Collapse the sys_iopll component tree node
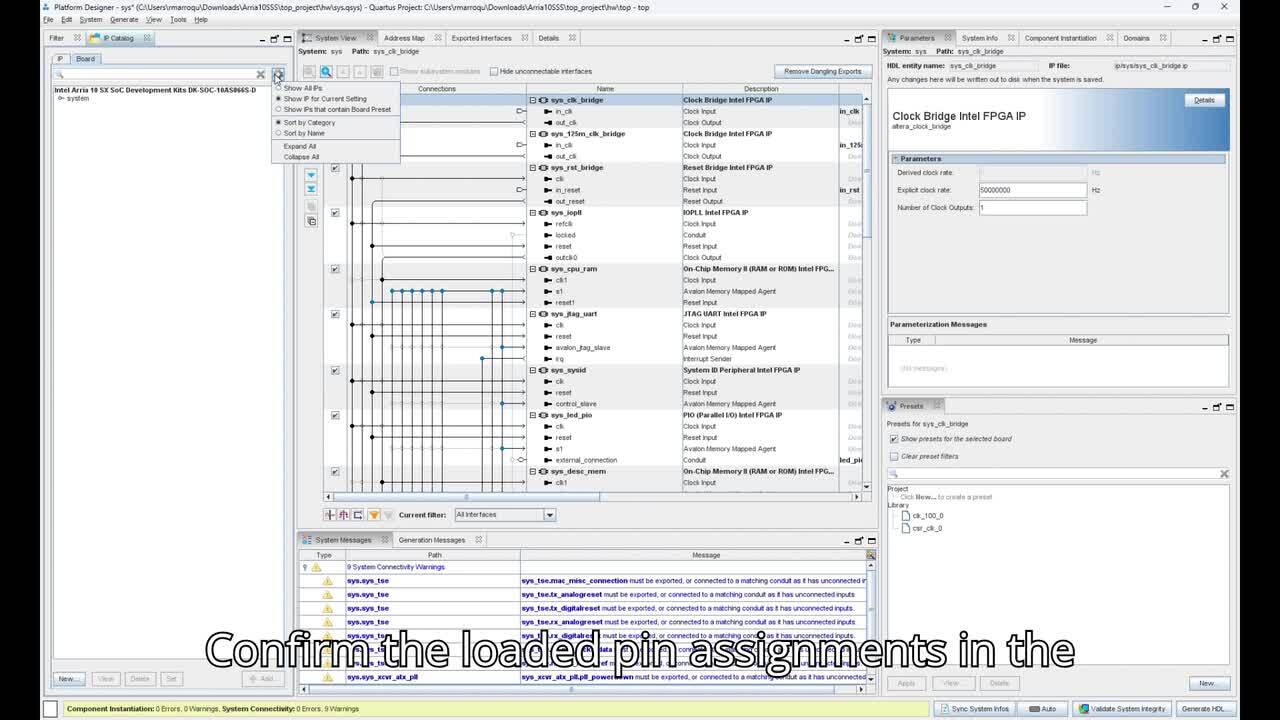 [533, 213]
